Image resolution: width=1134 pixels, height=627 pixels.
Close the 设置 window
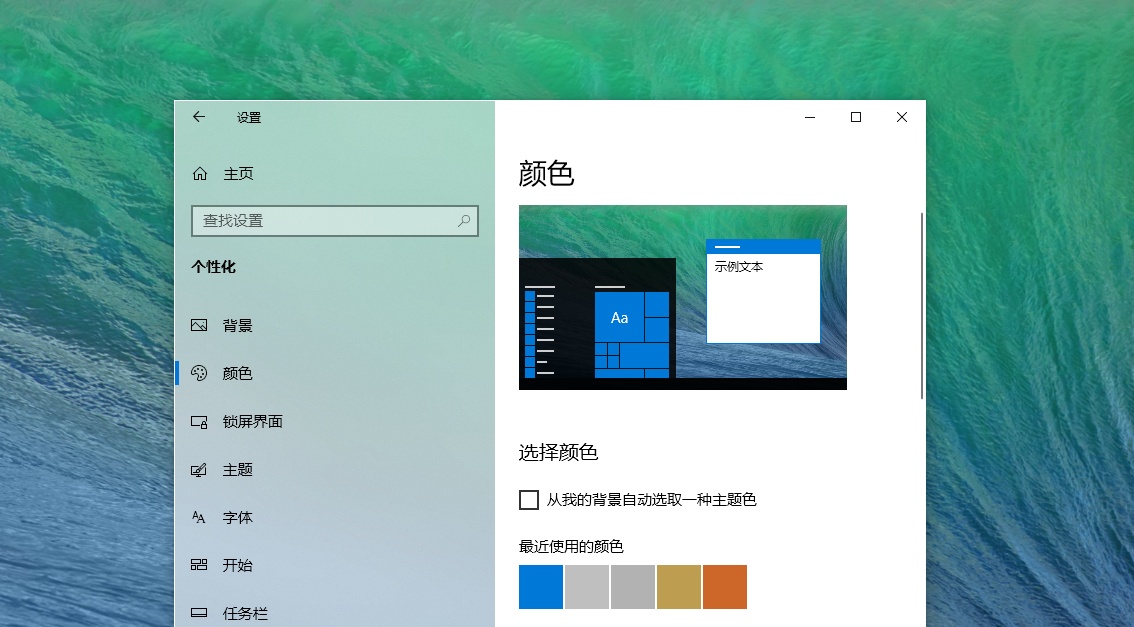902,117
